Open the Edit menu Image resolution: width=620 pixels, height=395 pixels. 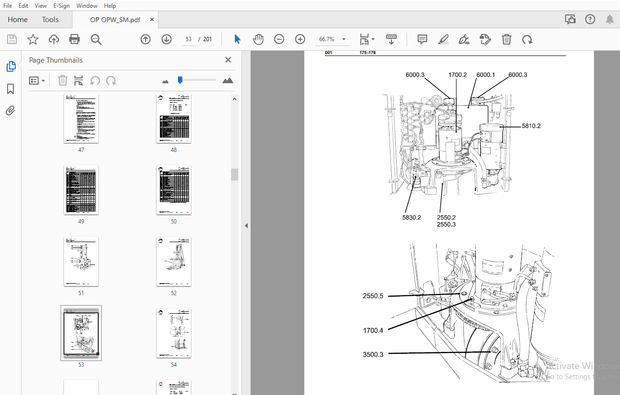(x=23, y=6)
